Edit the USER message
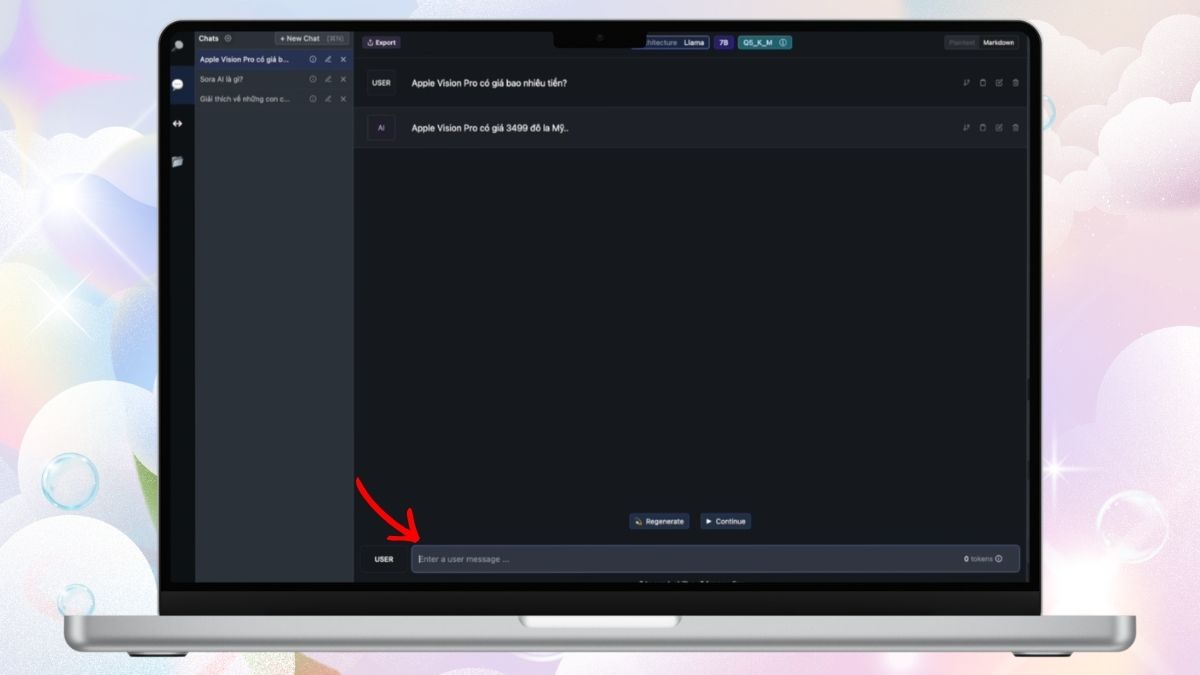Screen dimensions: 1200x675 (x=999, y=83)
